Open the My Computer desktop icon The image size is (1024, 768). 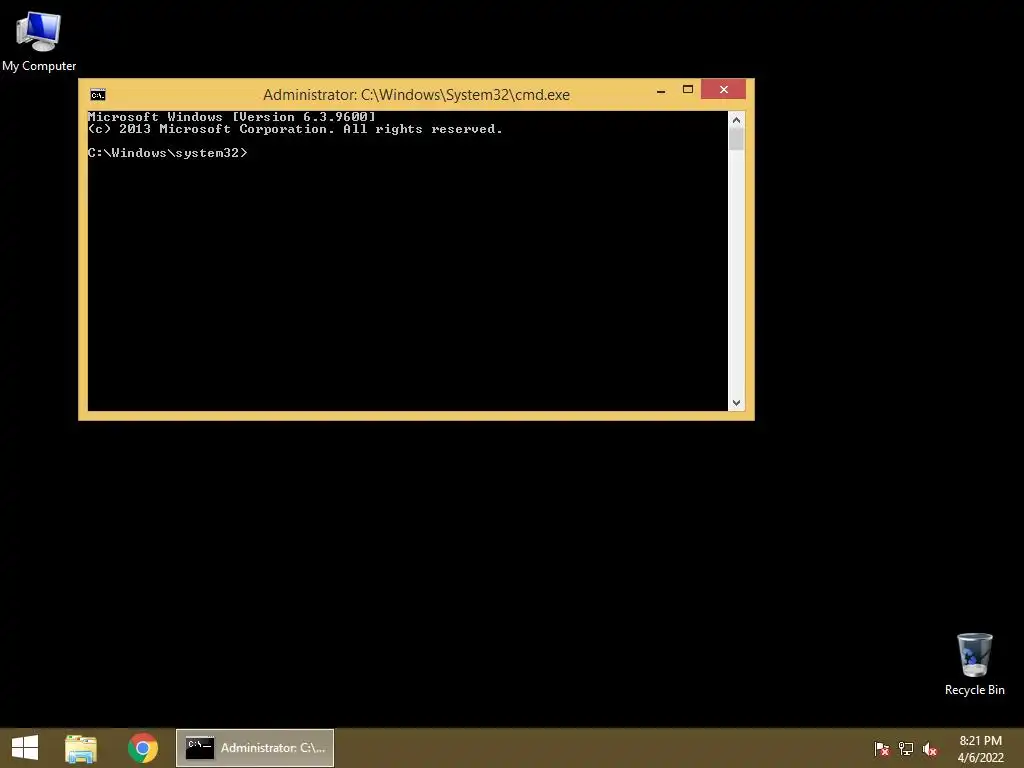39,41
